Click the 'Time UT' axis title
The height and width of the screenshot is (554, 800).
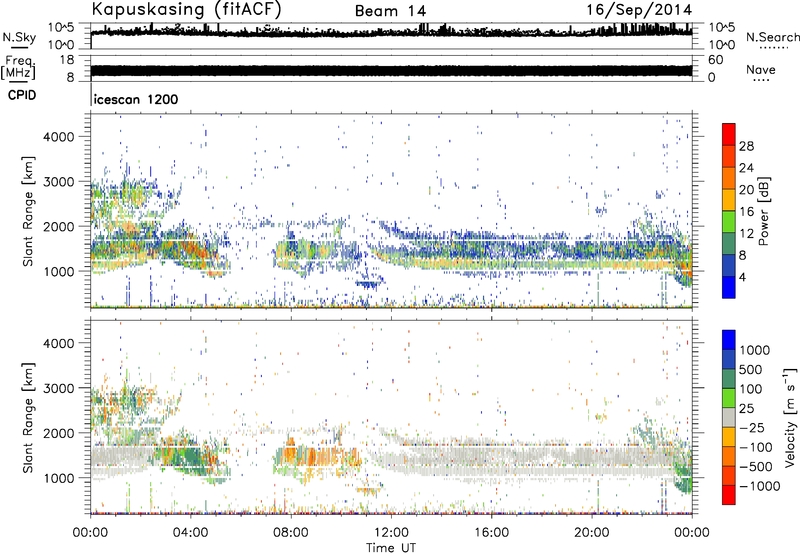click(391, 548)
